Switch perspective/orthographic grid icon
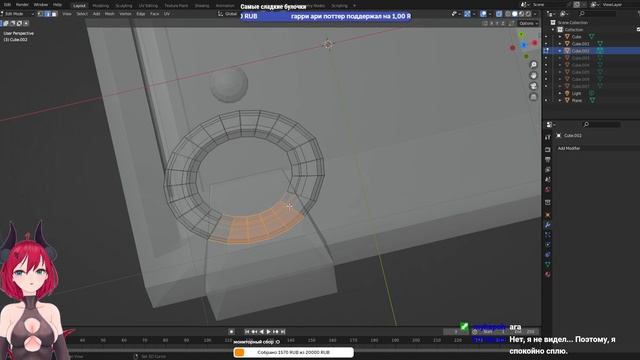 tap(533, 97)
